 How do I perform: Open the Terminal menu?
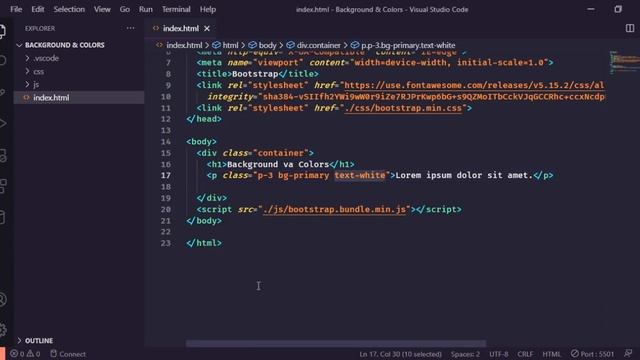(x=176, y=9)
